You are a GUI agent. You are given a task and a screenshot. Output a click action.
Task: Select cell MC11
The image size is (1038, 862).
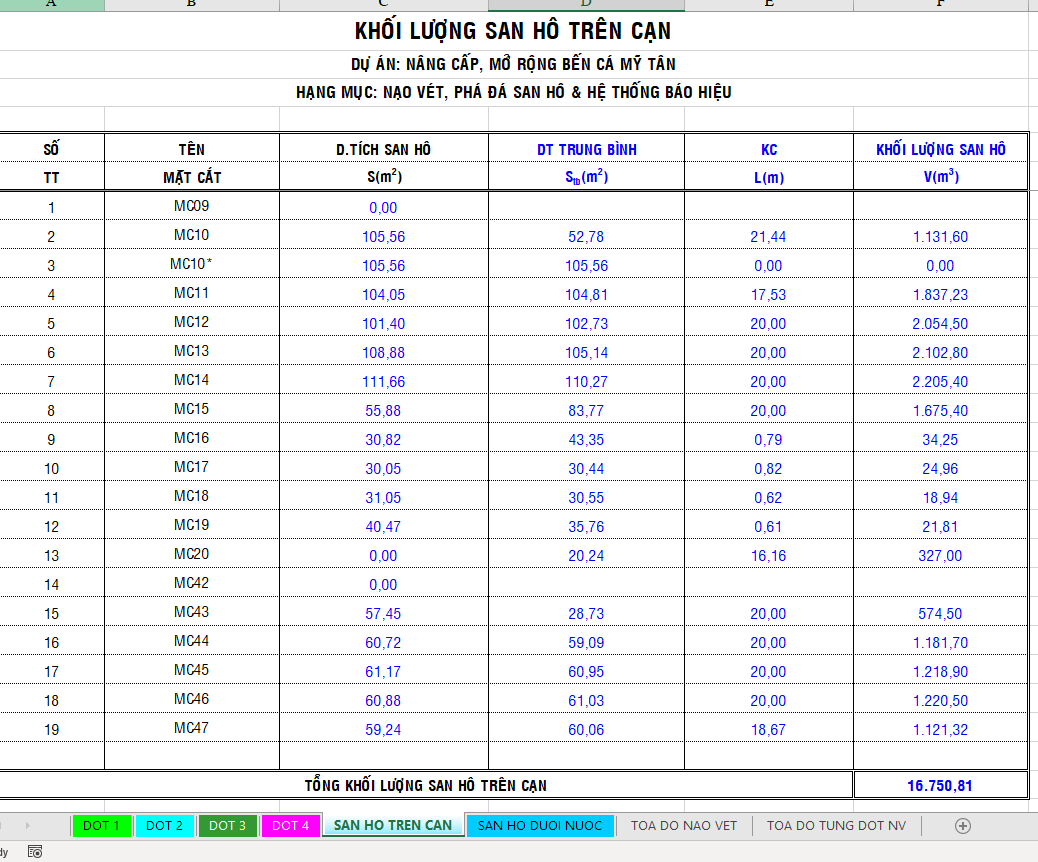(191, 293)
